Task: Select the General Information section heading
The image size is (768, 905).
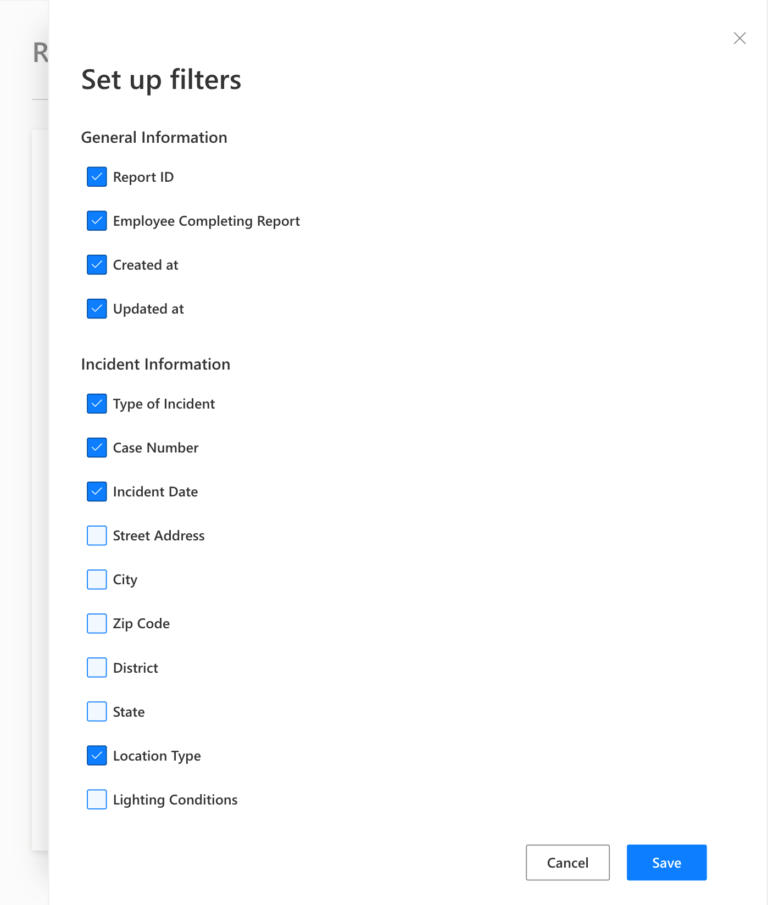Action: 154,137
